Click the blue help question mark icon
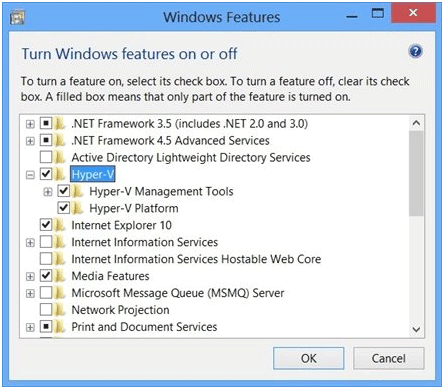Image resolution: width=444 pixels, height=389 pixels. click(x=415, y=51)
